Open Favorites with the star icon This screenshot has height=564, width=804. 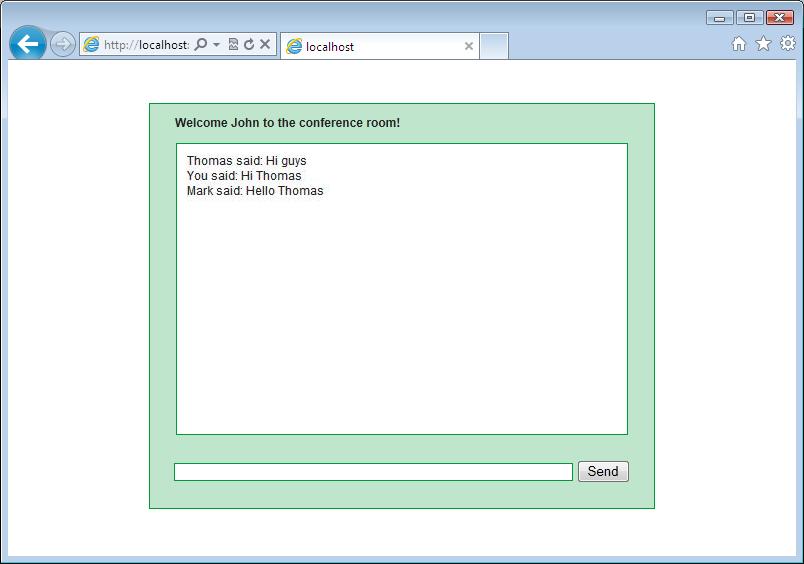click(x=763, y=44)
